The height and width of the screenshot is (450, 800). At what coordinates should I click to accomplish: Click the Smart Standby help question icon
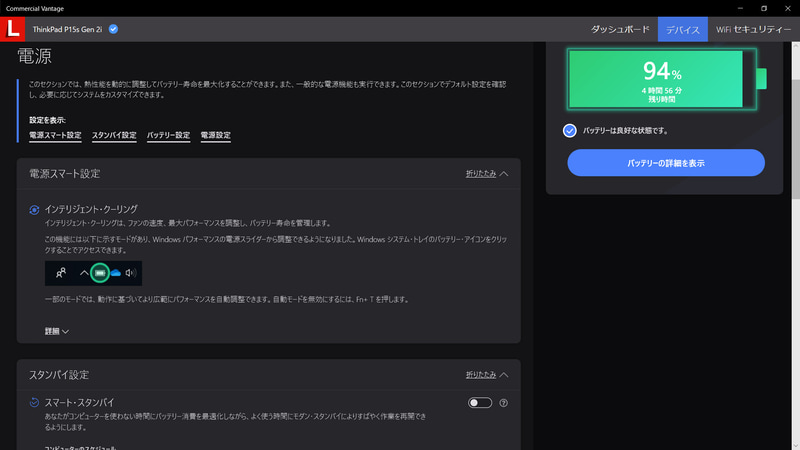pos(504,403)
